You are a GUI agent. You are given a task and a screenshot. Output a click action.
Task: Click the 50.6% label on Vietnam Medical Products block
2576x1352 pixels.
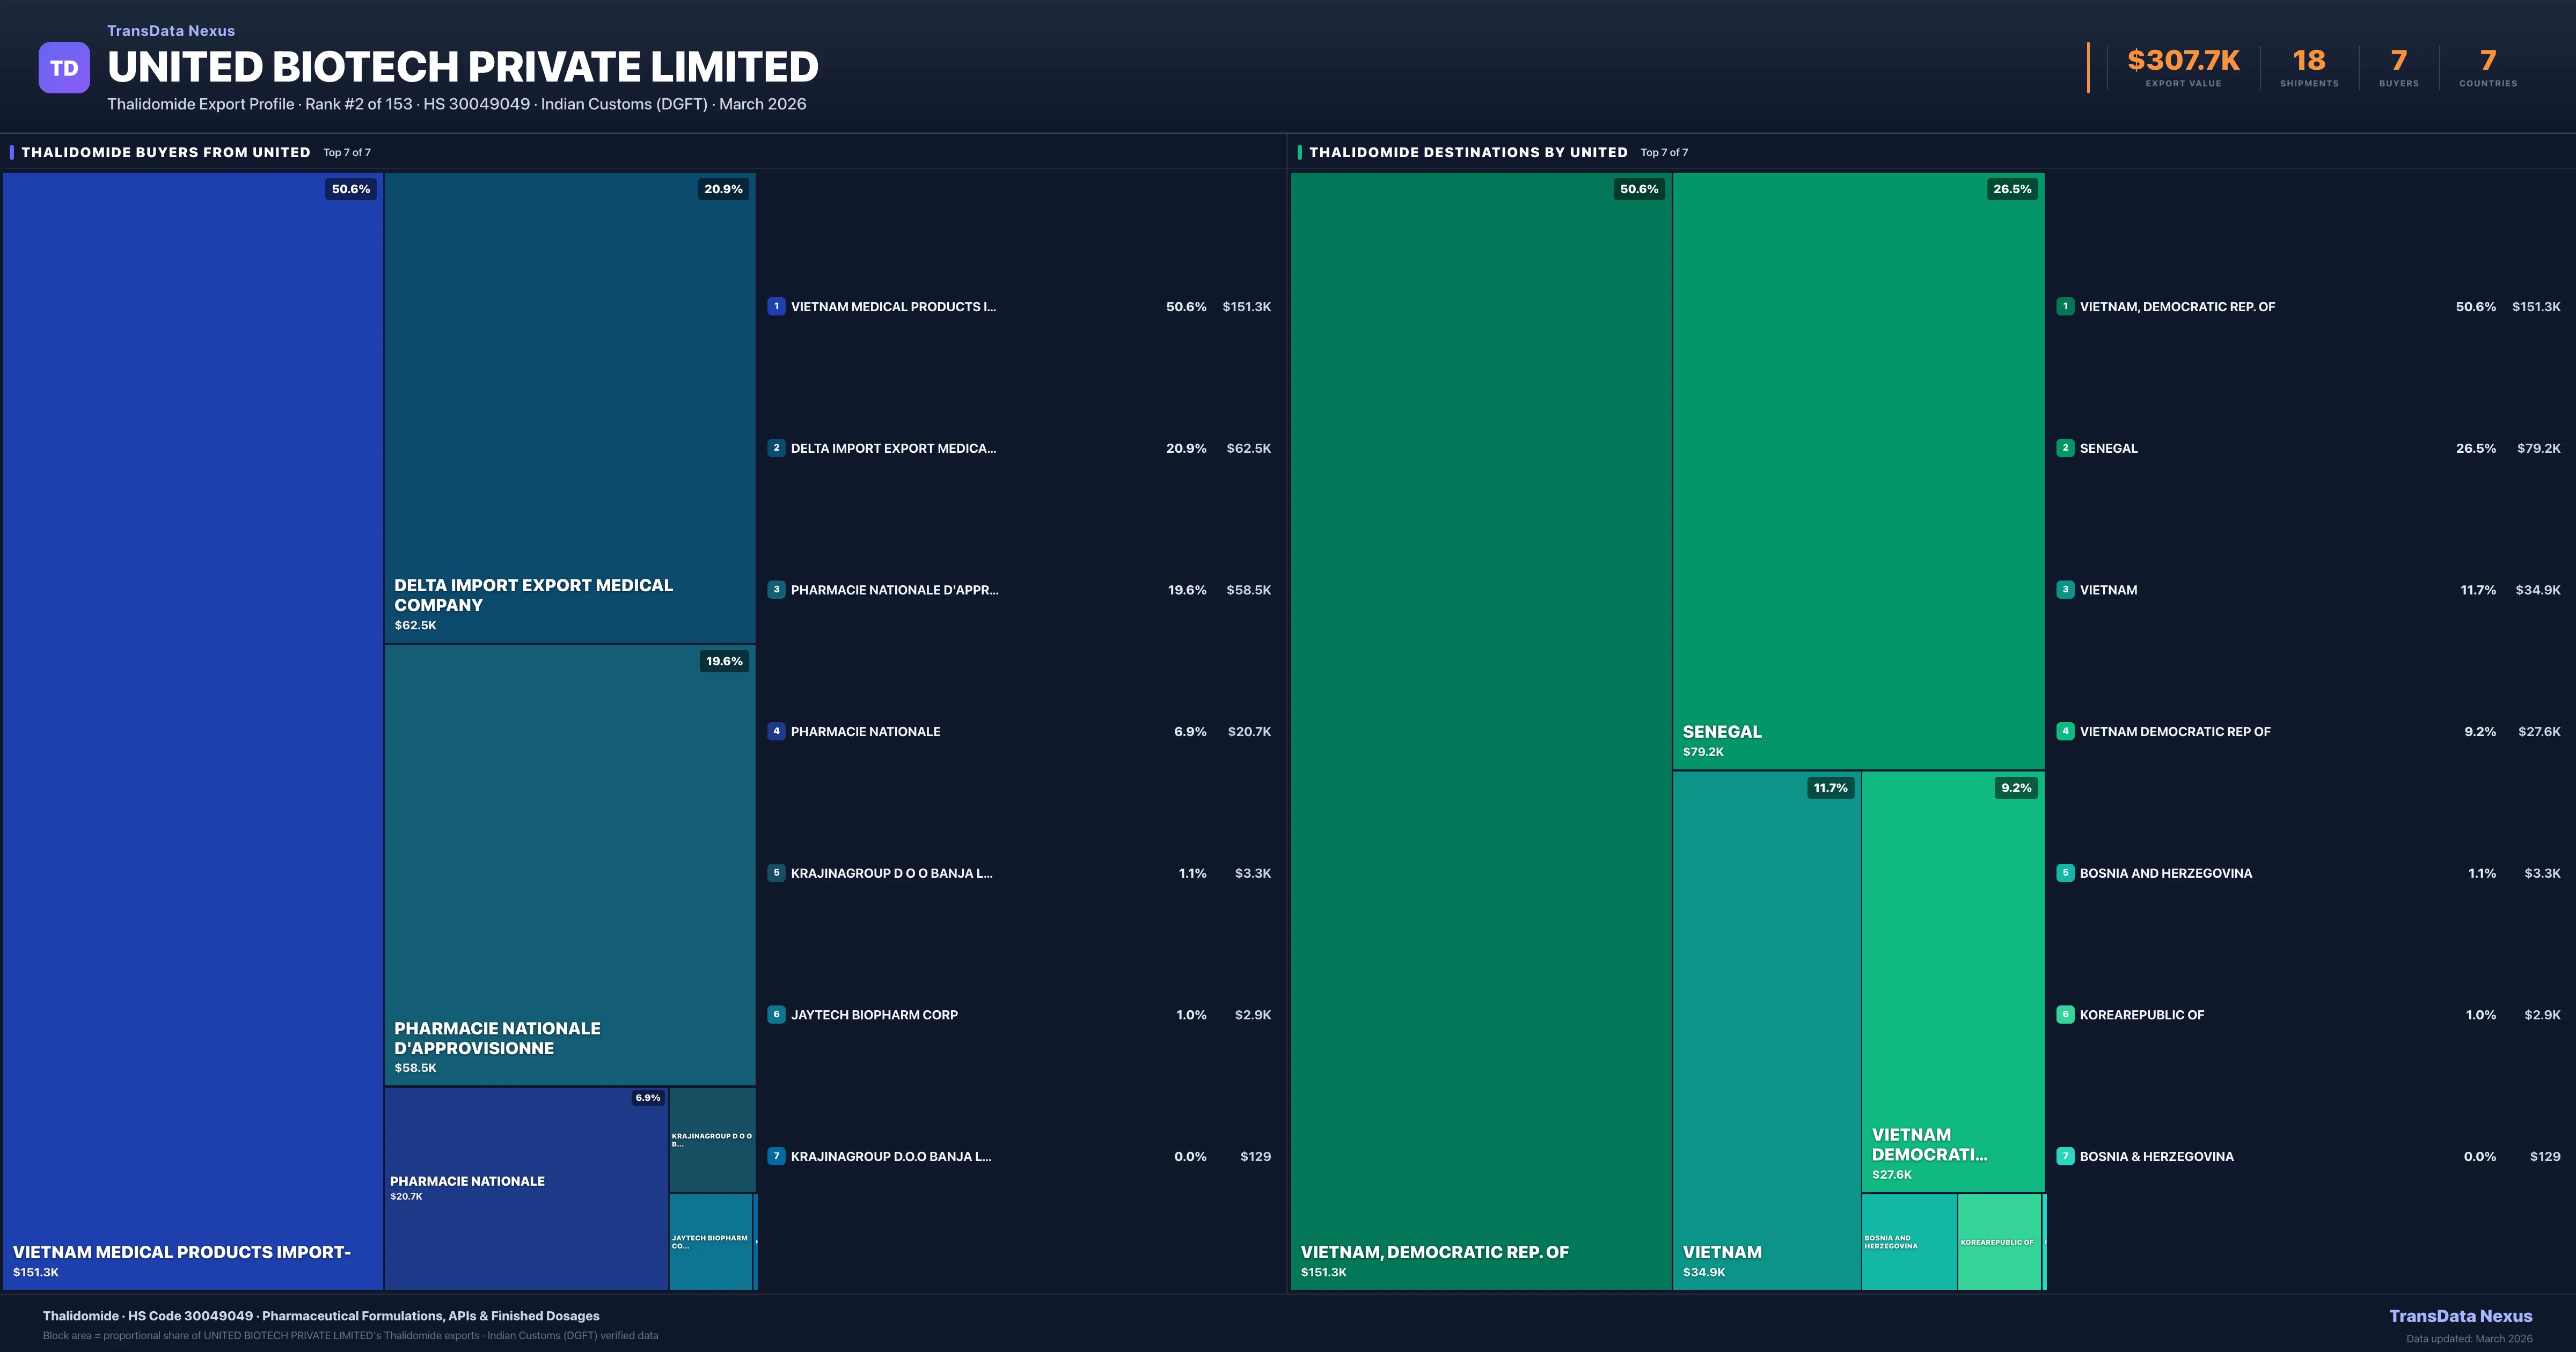point(350,189)
